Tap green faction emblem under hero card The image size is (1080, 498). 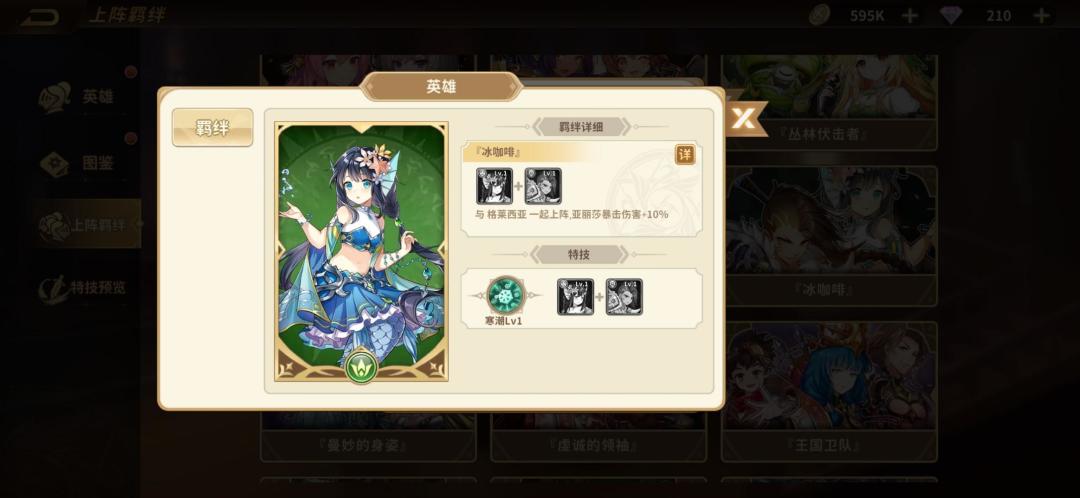pos(362,366)
